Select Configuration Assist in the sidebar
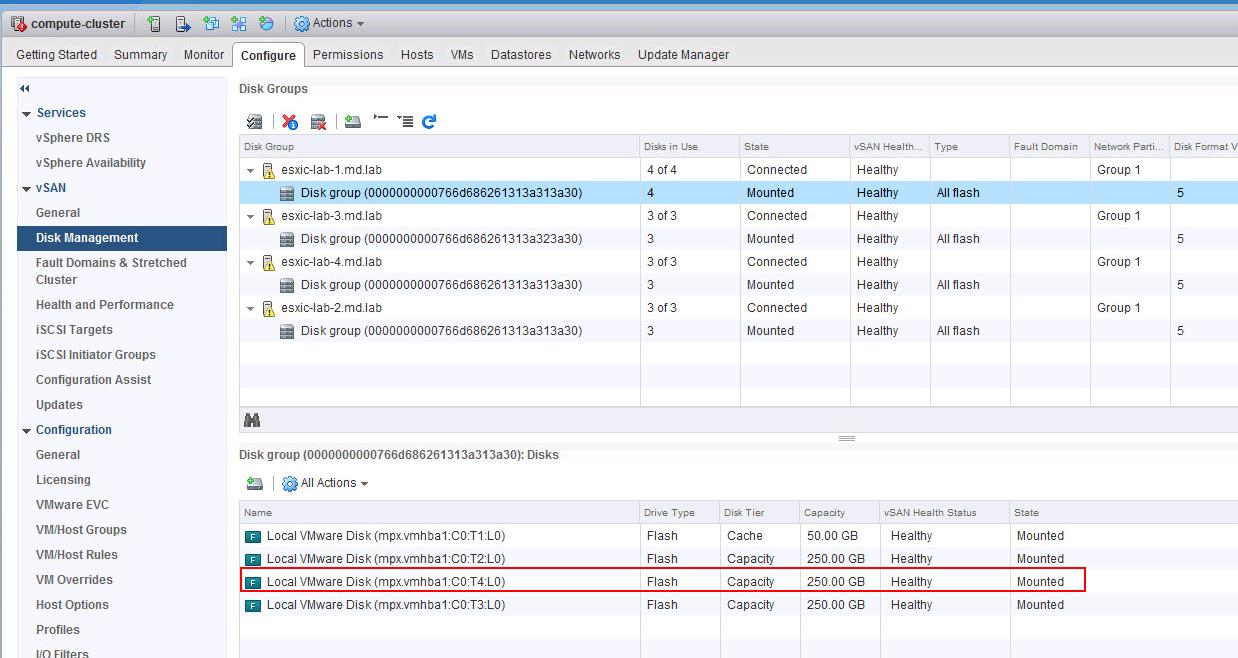1238x658 pixels. coord(94,380)
